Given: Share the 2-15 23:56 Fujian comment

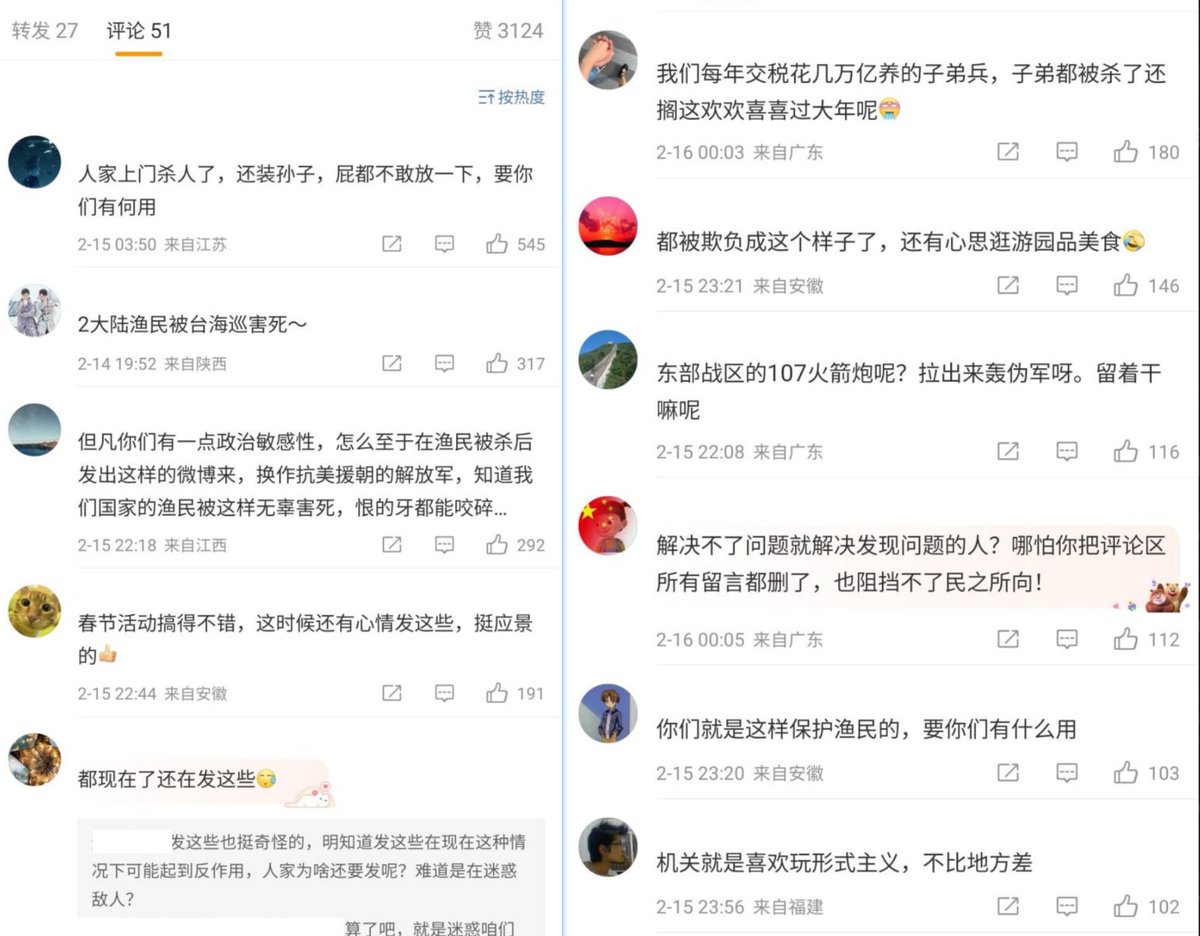Looking at the screenshot, I should click(1008, 907).
